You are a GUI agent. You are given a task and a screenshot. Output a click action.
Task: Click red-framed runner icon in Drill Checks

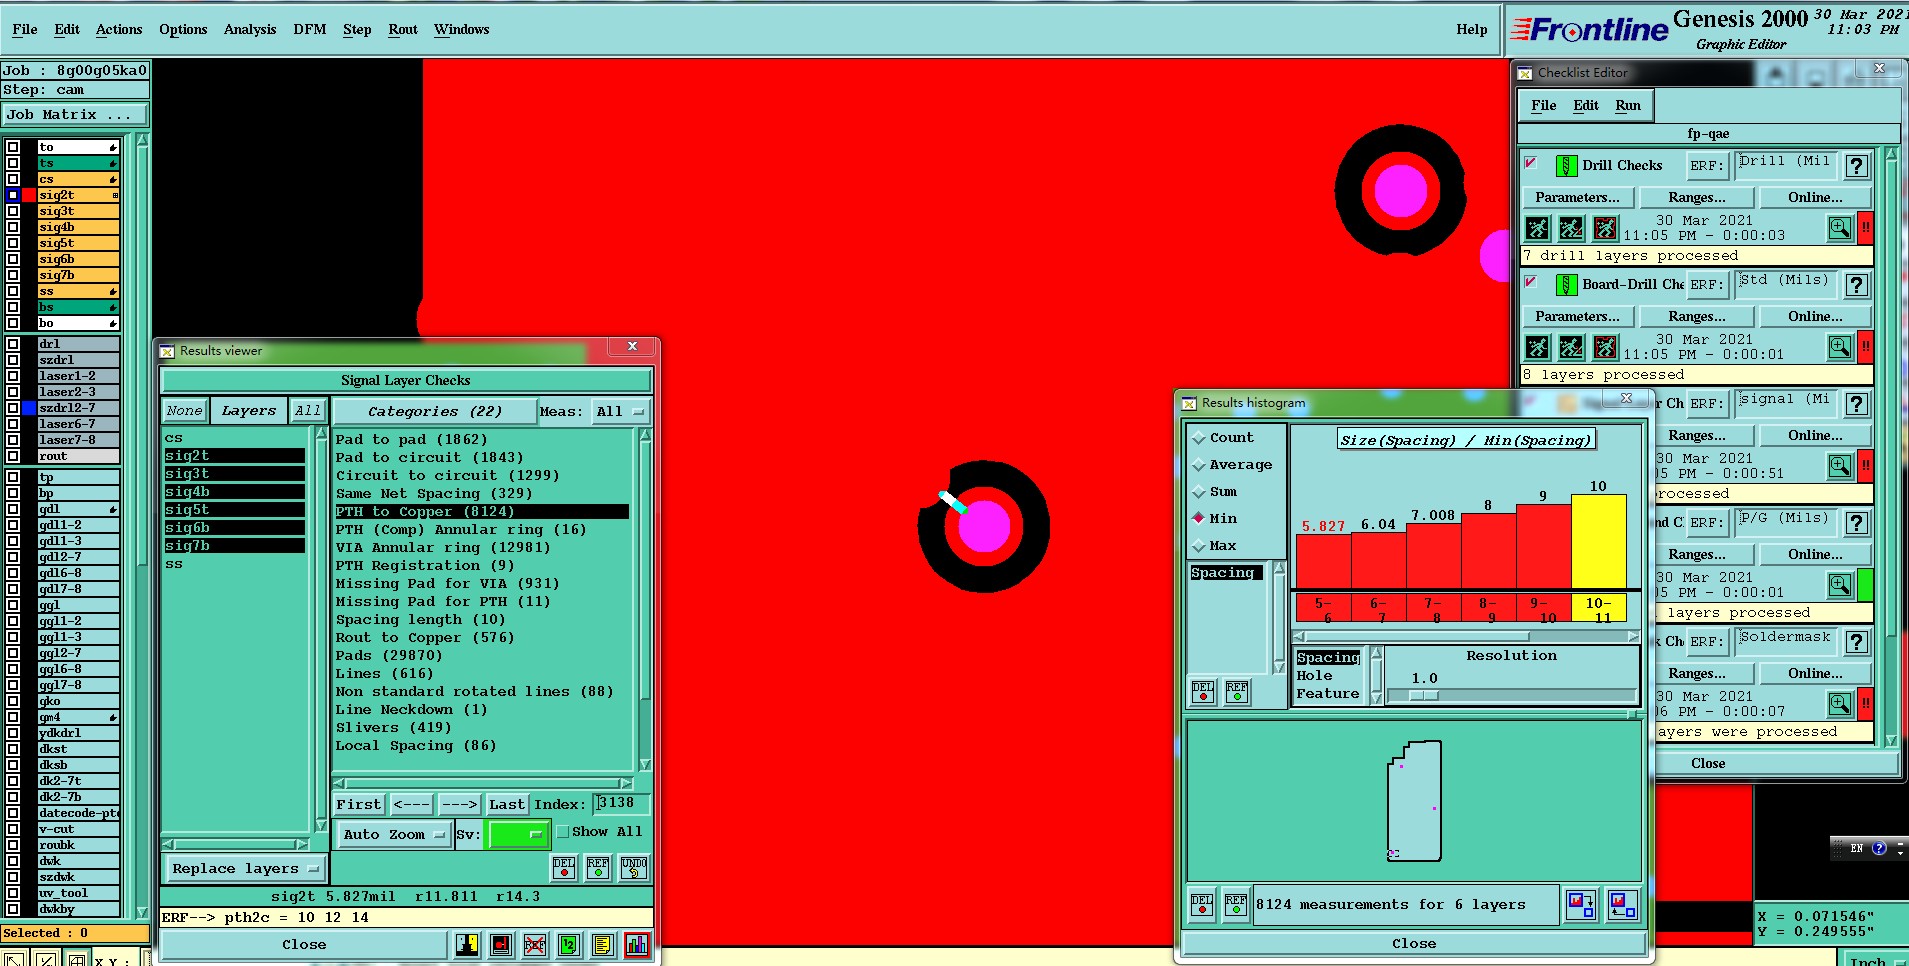(1605, 228)
